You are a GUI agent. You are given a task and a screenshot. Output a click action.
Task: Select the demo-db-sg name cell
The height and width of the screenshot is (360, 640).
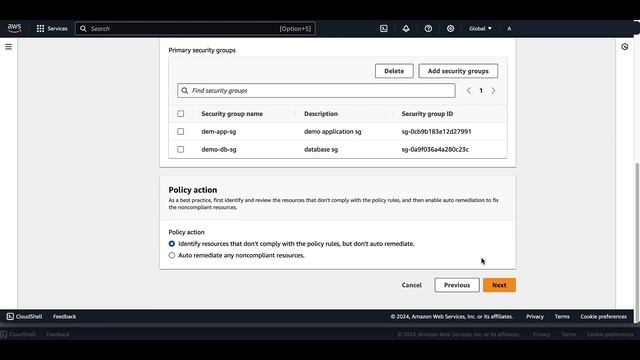tap(219, 149)
